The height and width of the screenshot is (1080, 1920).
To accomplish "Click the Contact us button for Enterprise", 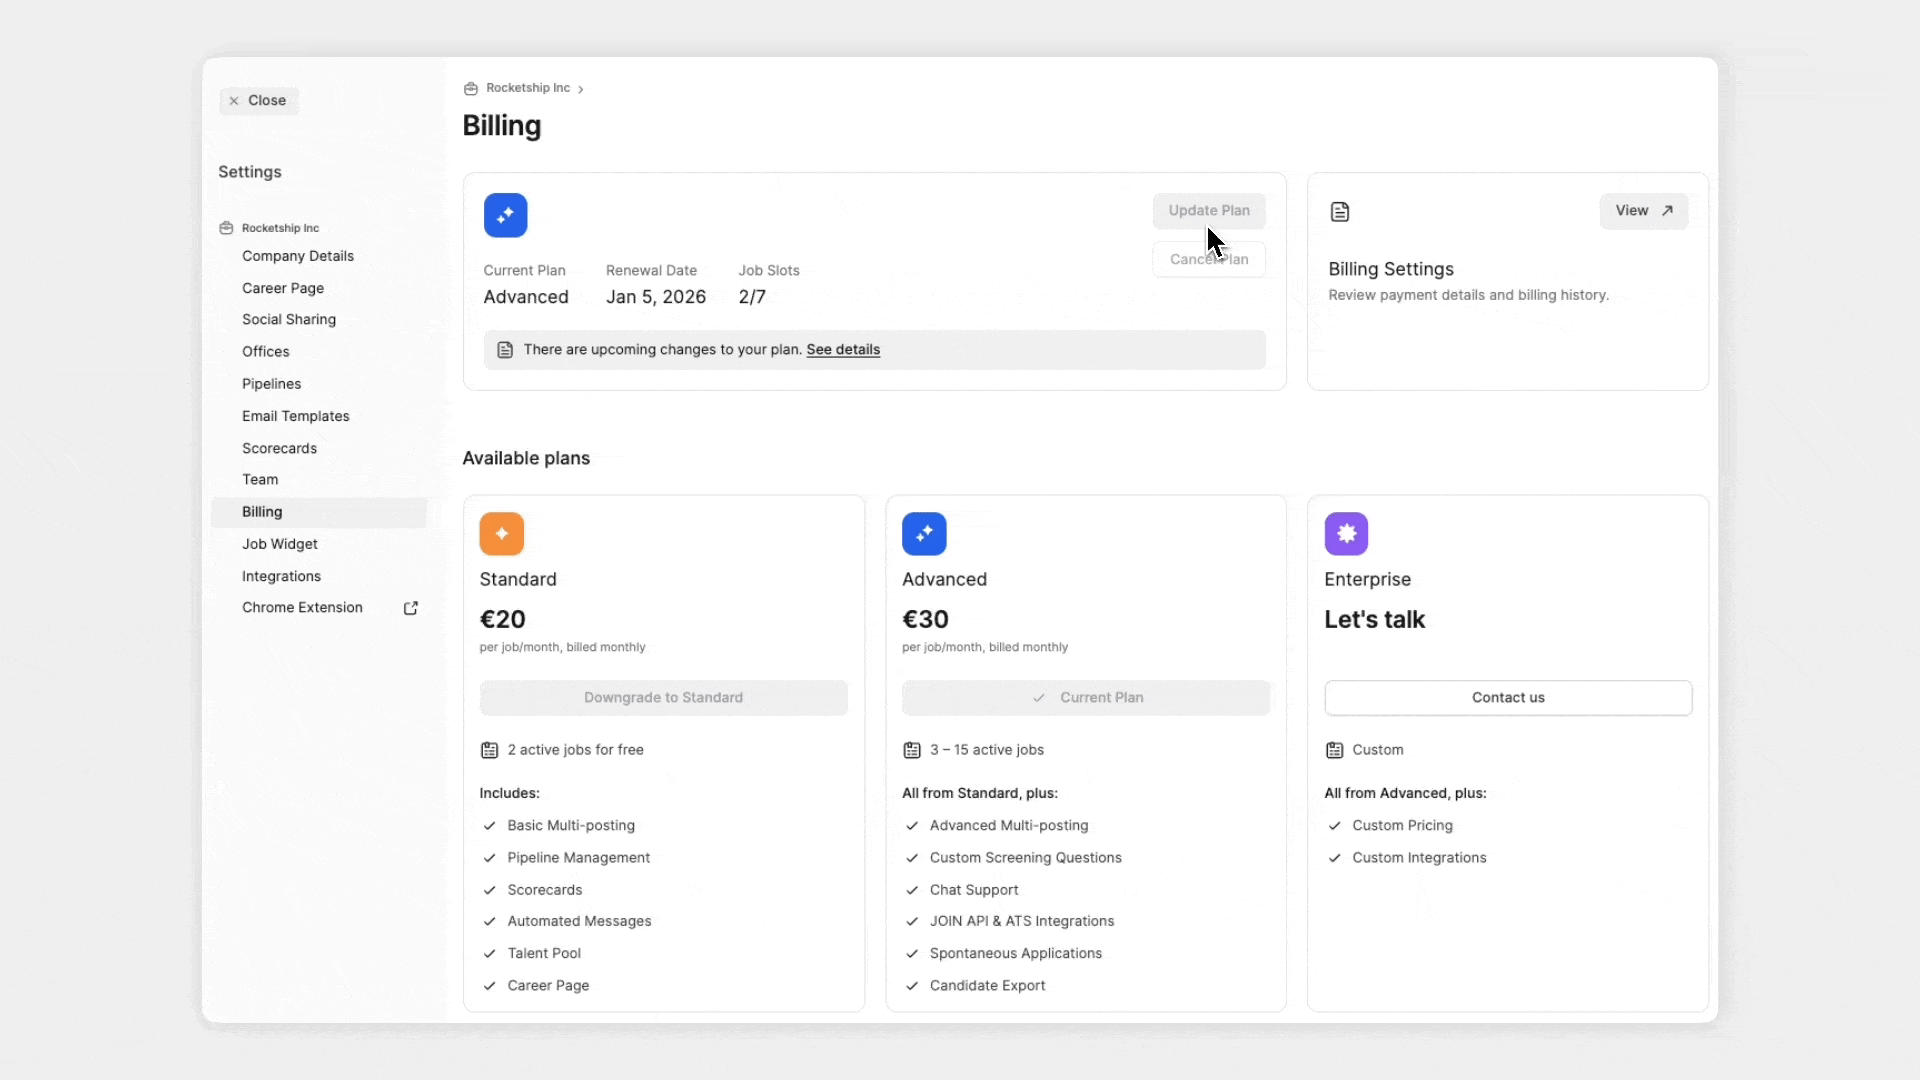I will [x=1507, y=698].
